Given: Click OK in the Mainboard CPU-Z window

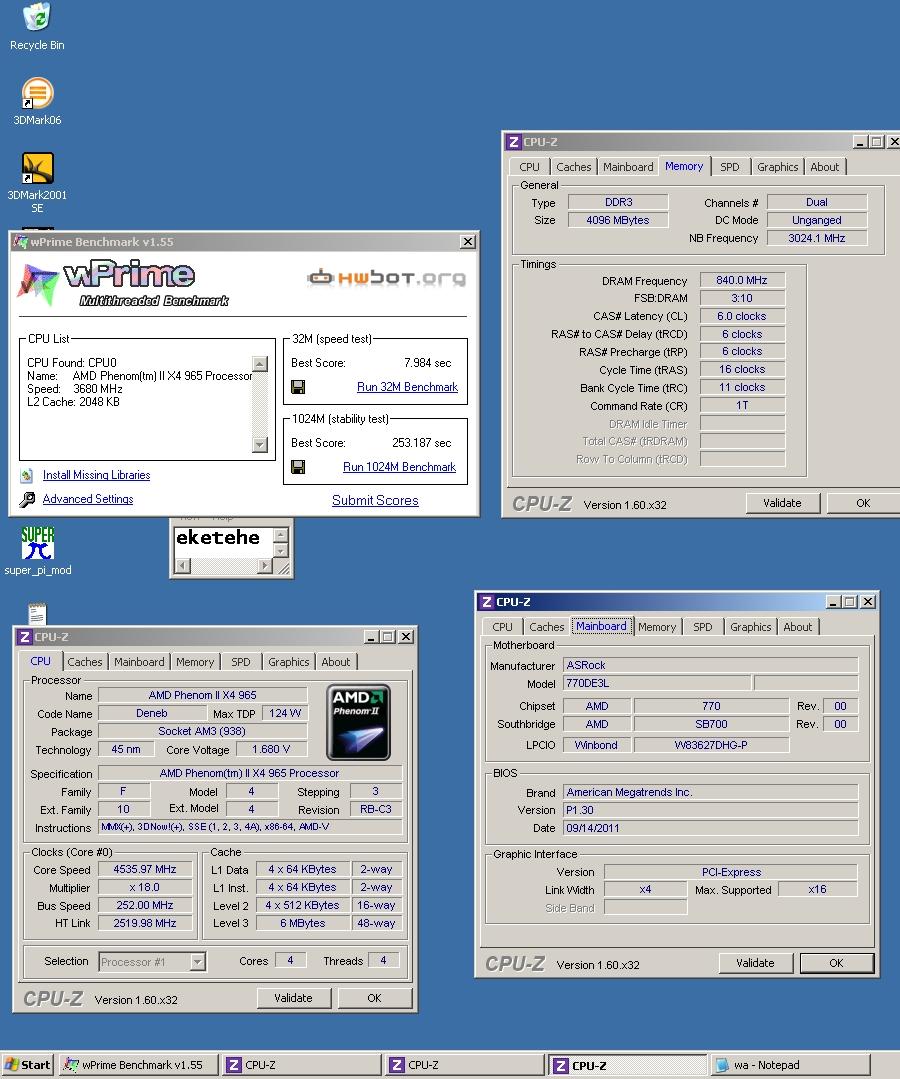Looking at the screenshot, I should coord(837,963).
